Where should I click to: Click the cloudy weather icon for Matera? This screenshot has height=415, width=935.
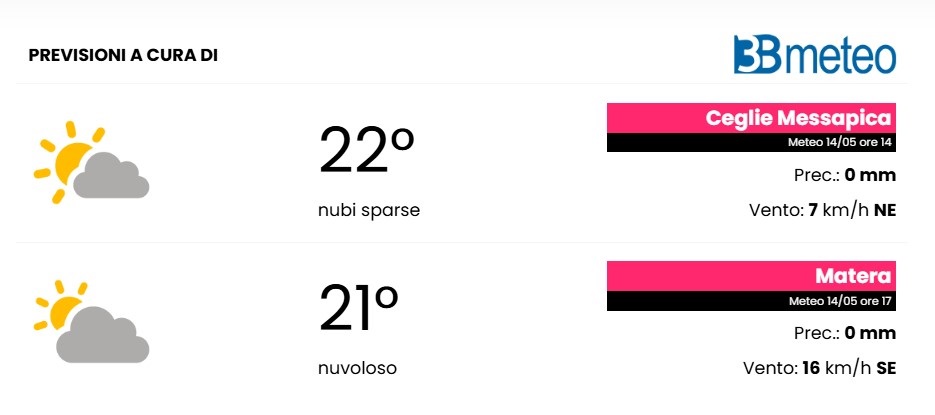(91, 321)
